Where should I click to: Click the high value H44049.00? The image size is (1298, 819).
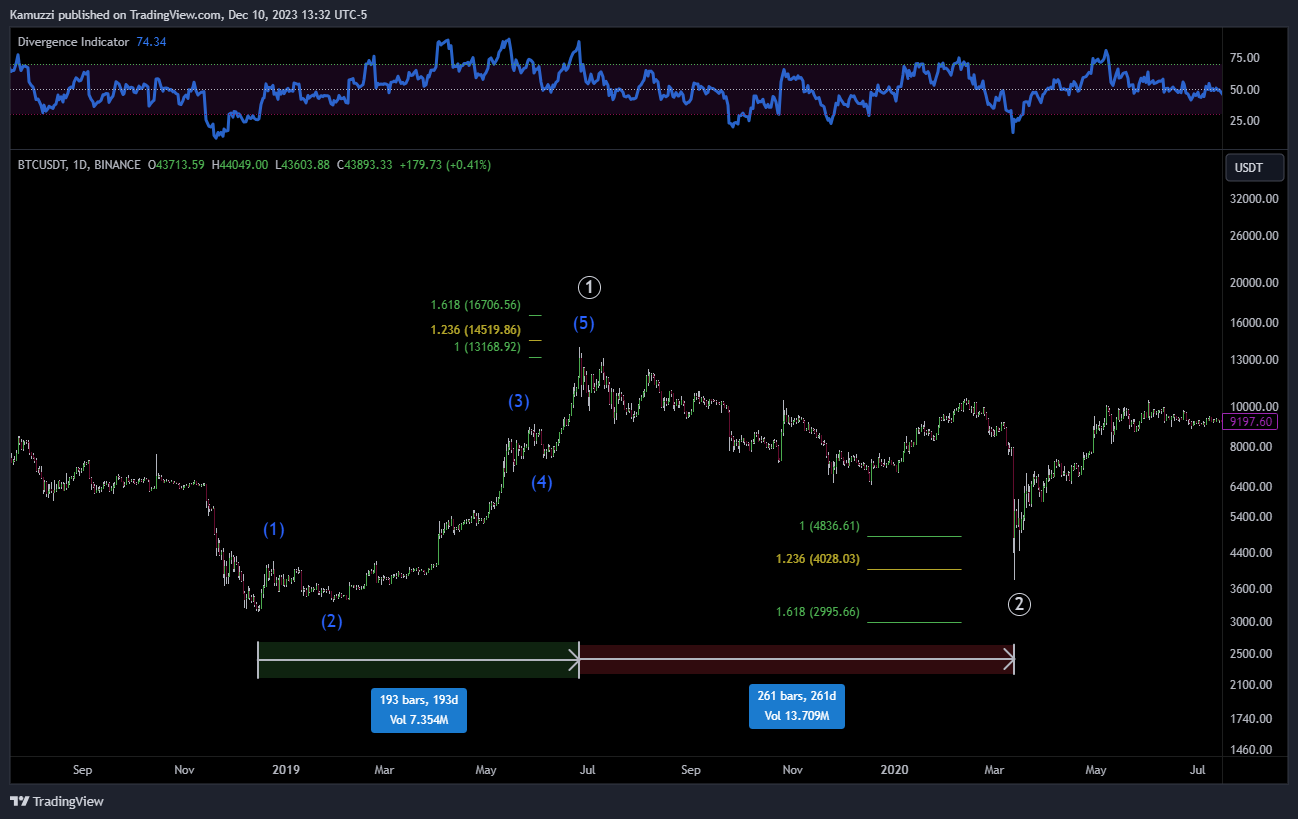(238, 165)
